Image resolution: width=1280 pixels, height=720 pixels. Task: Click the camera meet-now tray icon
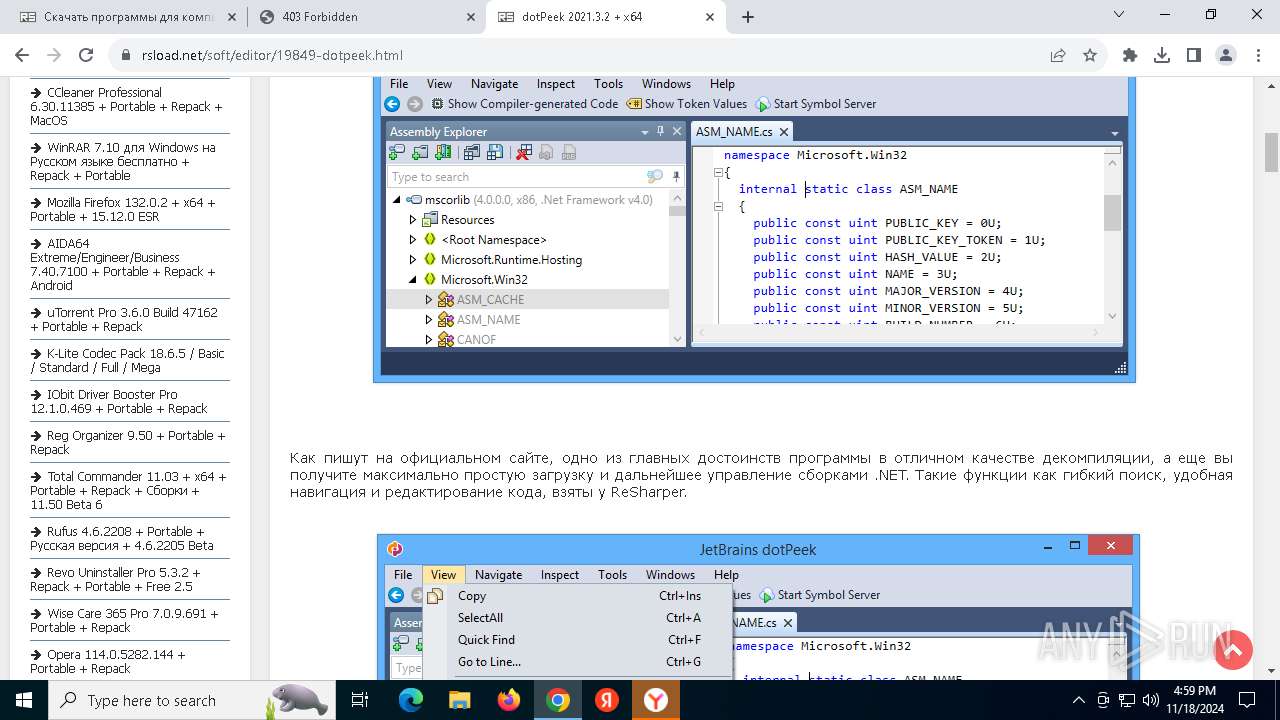[1103, 700]
